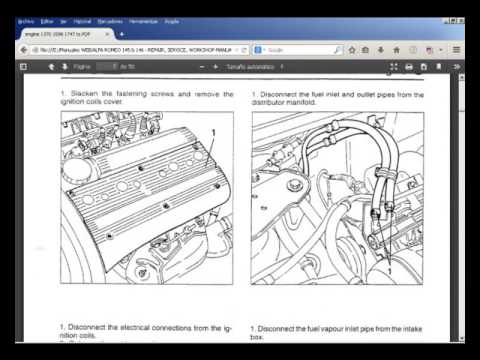The height and width of the screenshot is (360, 480).
Task: Open the Tamaño automático zoom dropdown
Action: click(x=255, y=67)
